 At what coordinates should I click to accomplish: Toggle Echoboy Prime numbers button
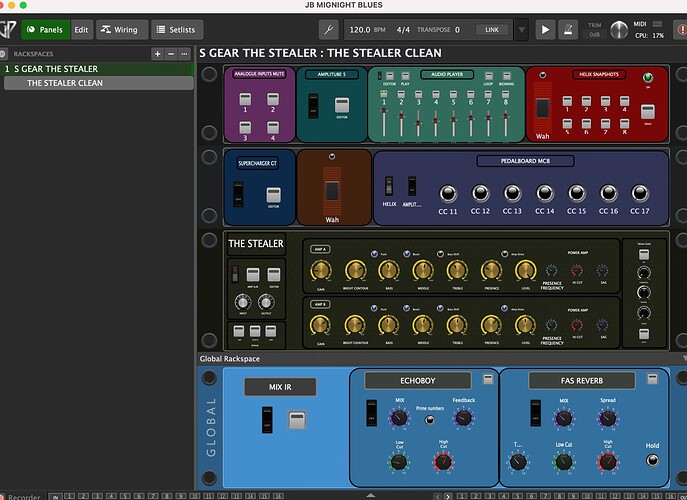click(430, 420)
